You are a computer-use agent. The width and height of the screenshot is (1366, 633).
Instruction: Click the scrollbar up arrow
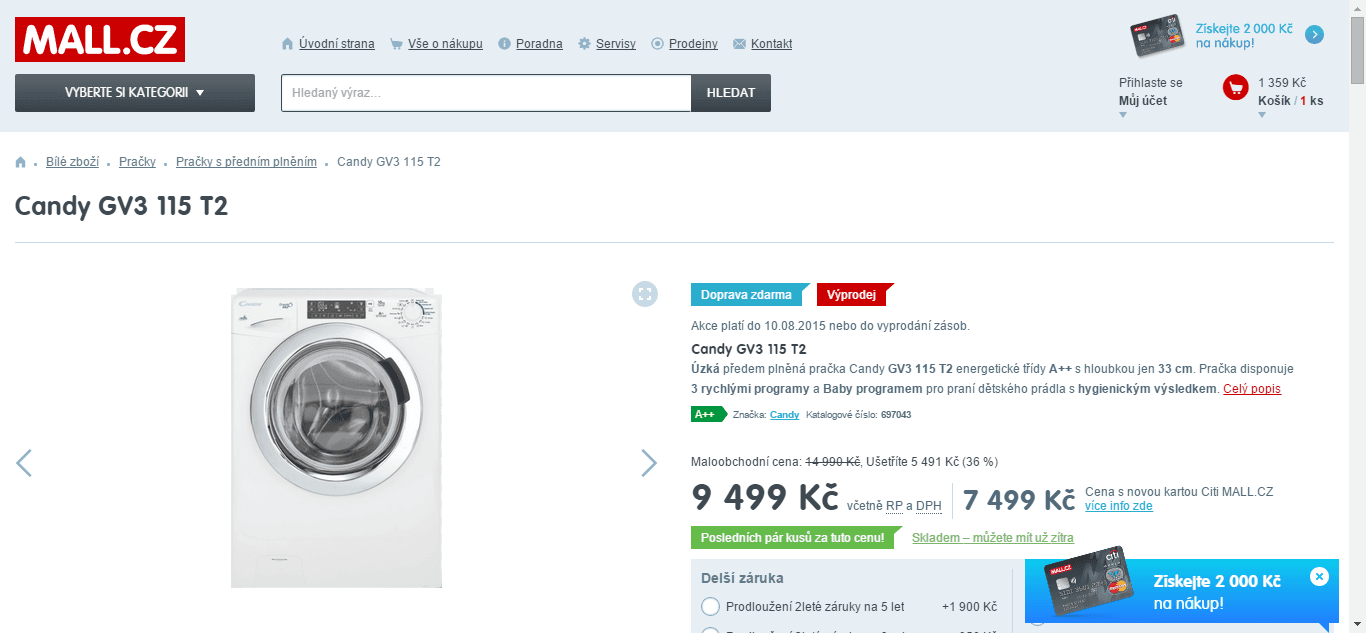[1357, 8]
